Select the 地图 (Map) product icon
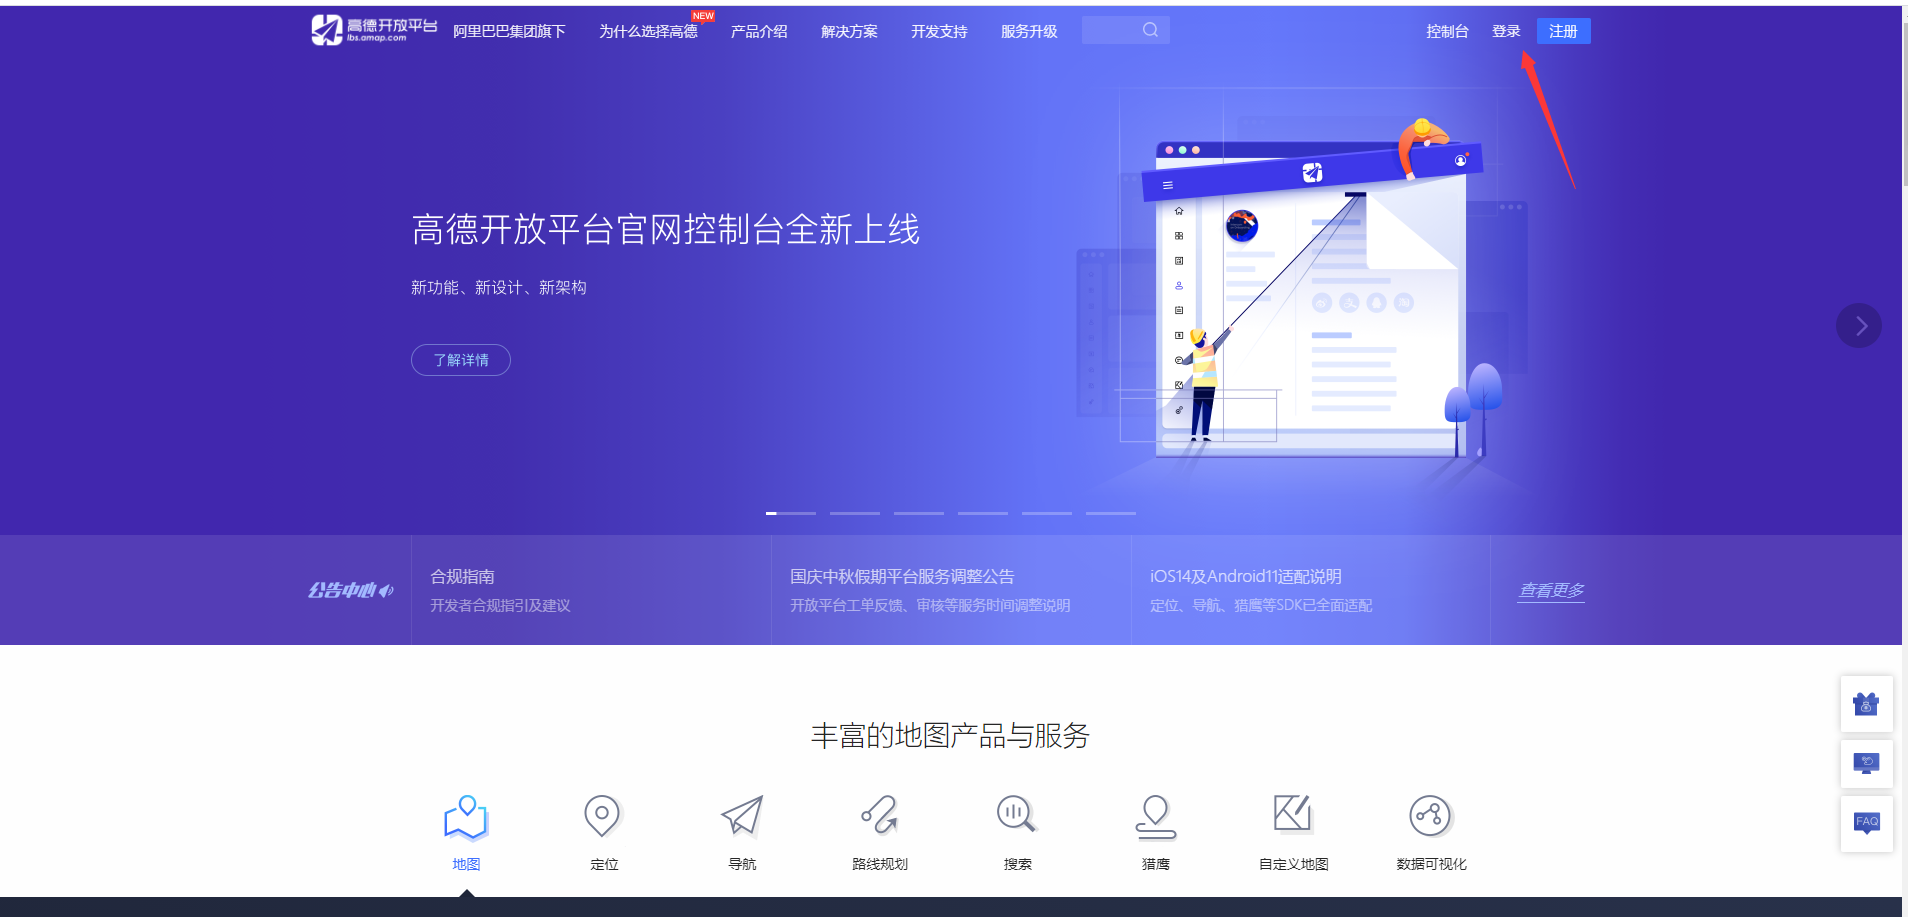 pyautogui.click(x=464, y=816)
